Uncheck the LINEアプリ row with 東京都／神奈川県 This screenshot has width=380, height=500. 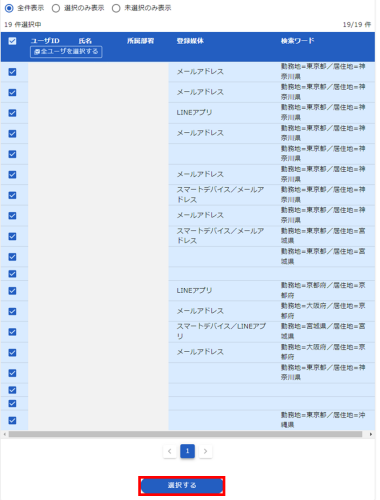[12, 113]
